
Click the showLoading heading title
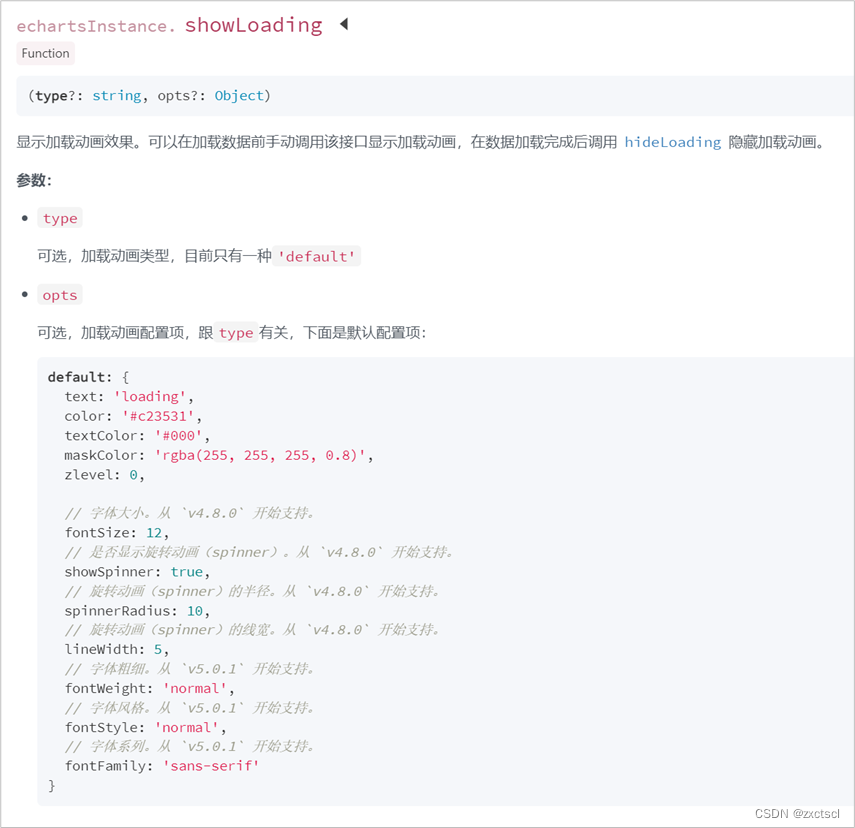click(x=254, y=26)
